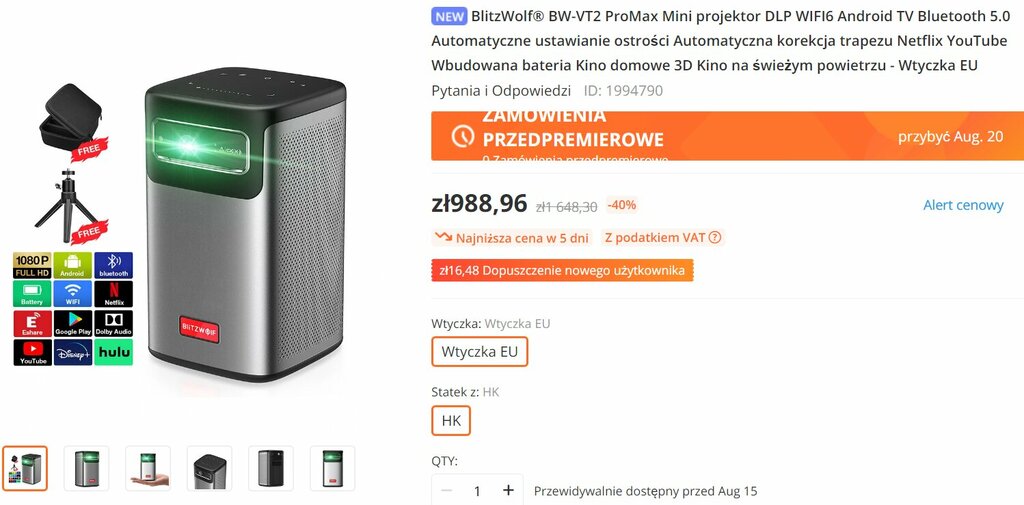This screenshot has width=1024, height=505.
Task: Click the lowest price trend arrow icon
Action: click(x=443, y=238)
